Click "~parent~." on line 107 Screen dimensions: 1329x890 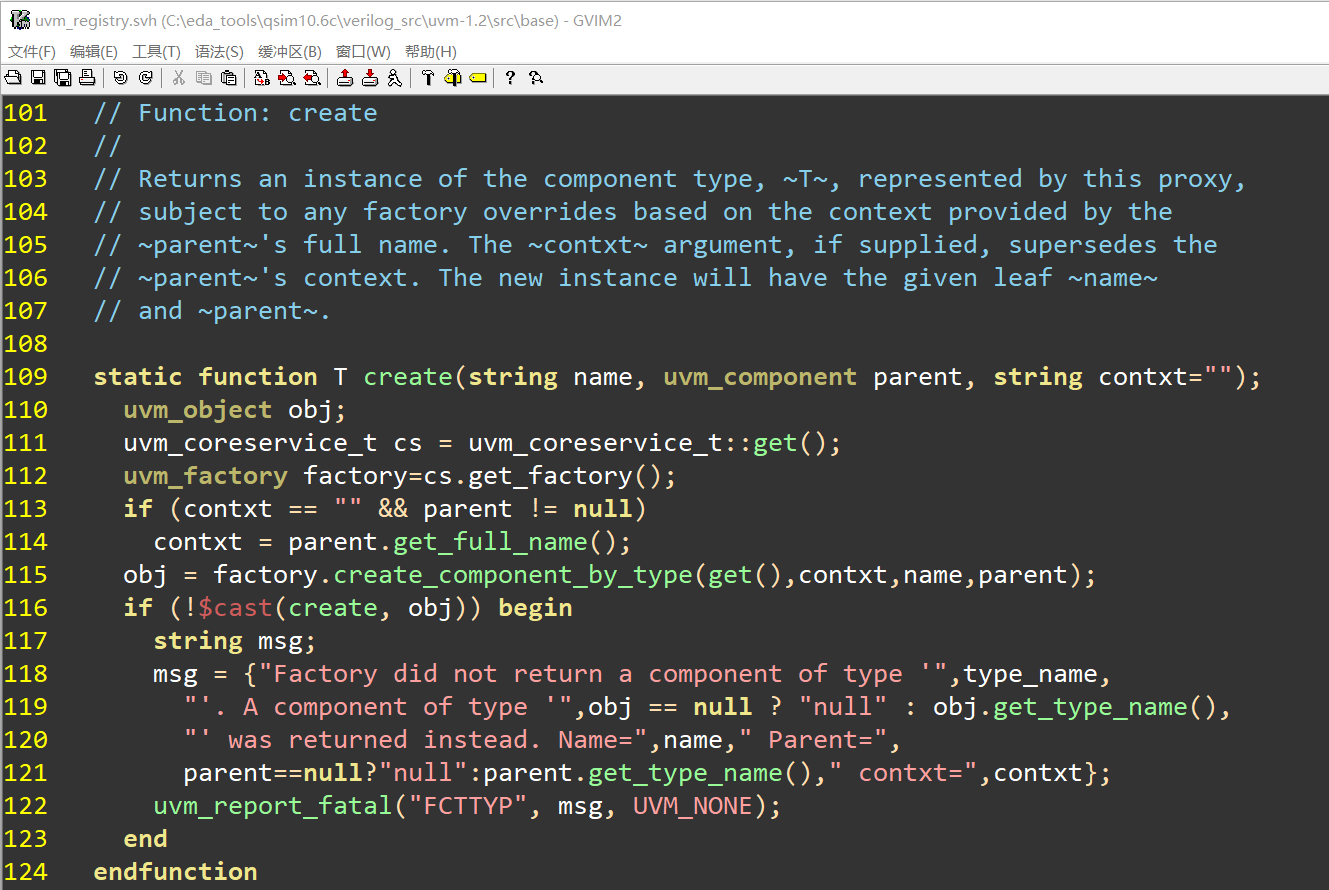[x=265, y=311]
